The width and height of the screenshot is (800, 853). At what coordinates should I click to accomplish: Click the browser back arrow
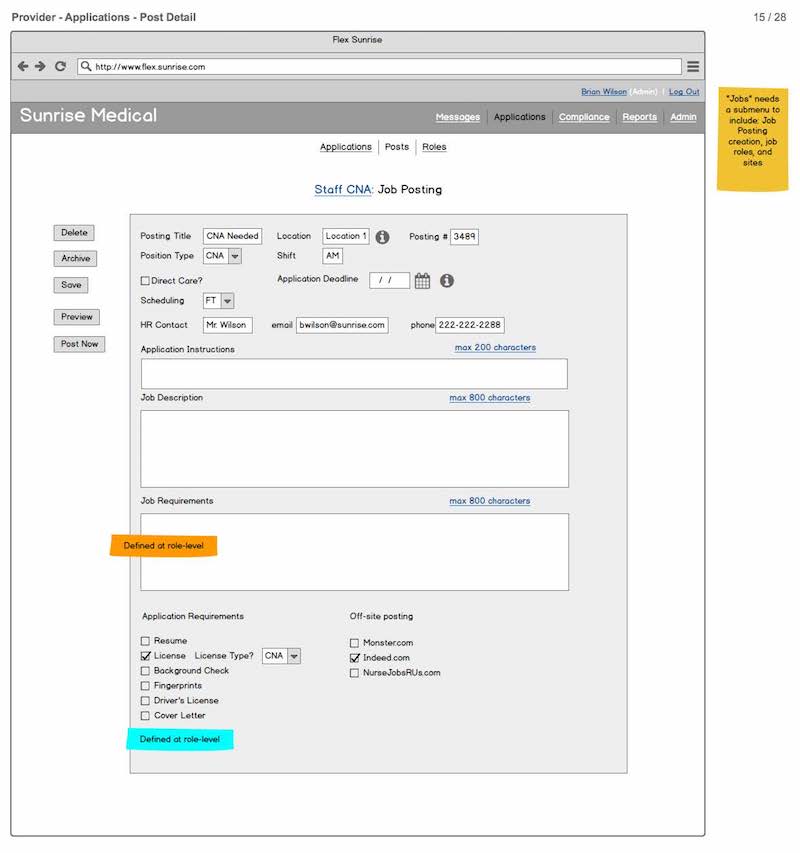click(x=23, y=66)
